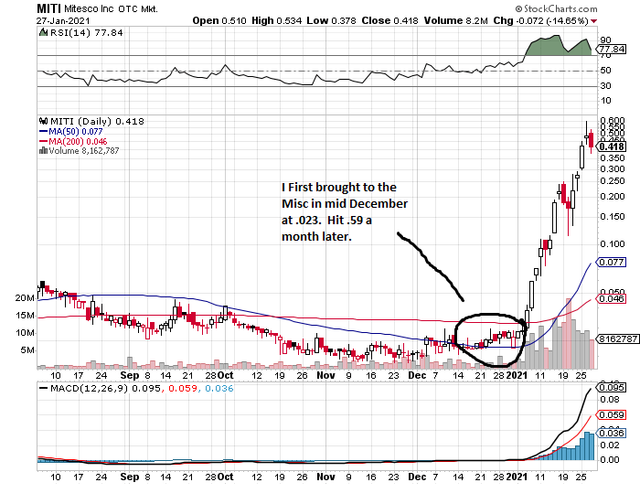Click the 0.095 MACD tag on right axis

(611, 387)
